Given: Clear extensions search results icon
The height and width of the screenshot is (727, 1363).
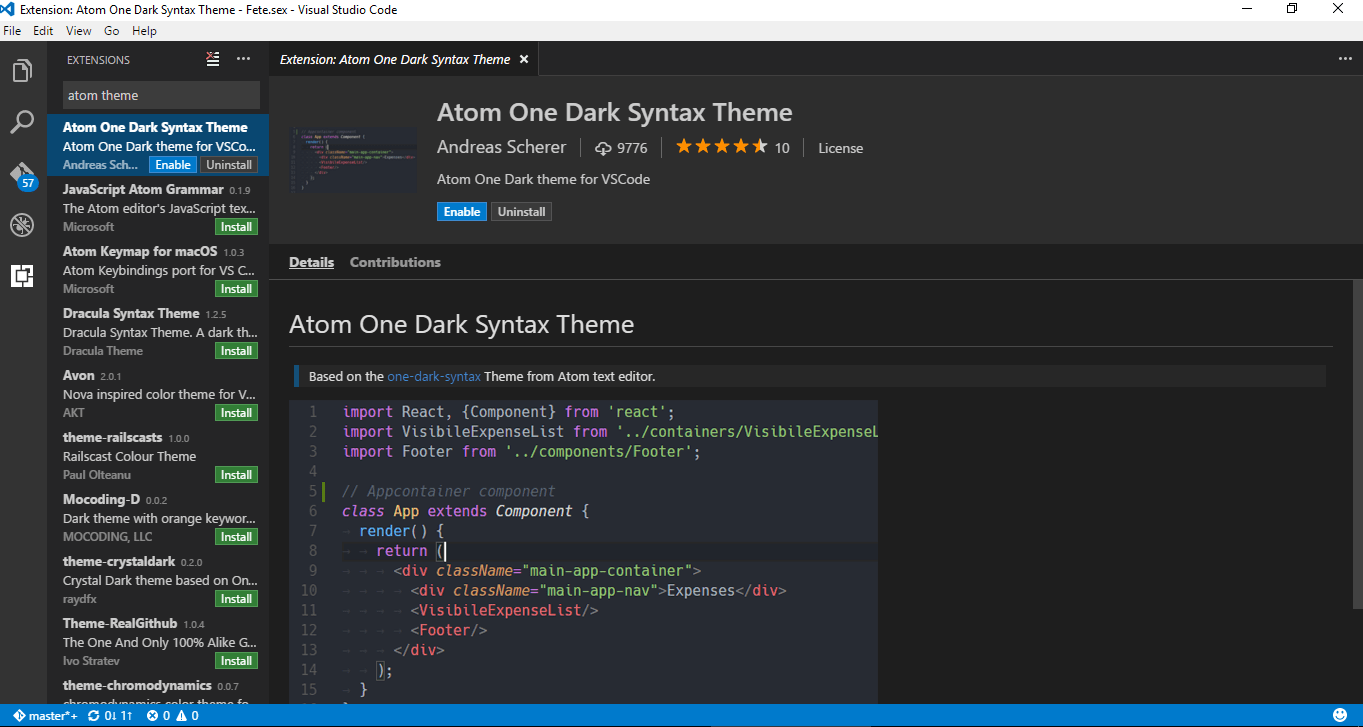Looking at the screenshot, I should [x=212, y=60].
